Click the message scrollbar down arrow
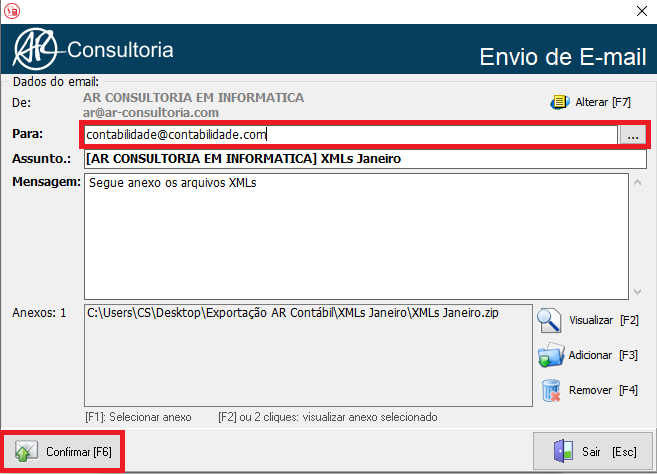This screenshot has width=657, height=474. coord(637,292)
